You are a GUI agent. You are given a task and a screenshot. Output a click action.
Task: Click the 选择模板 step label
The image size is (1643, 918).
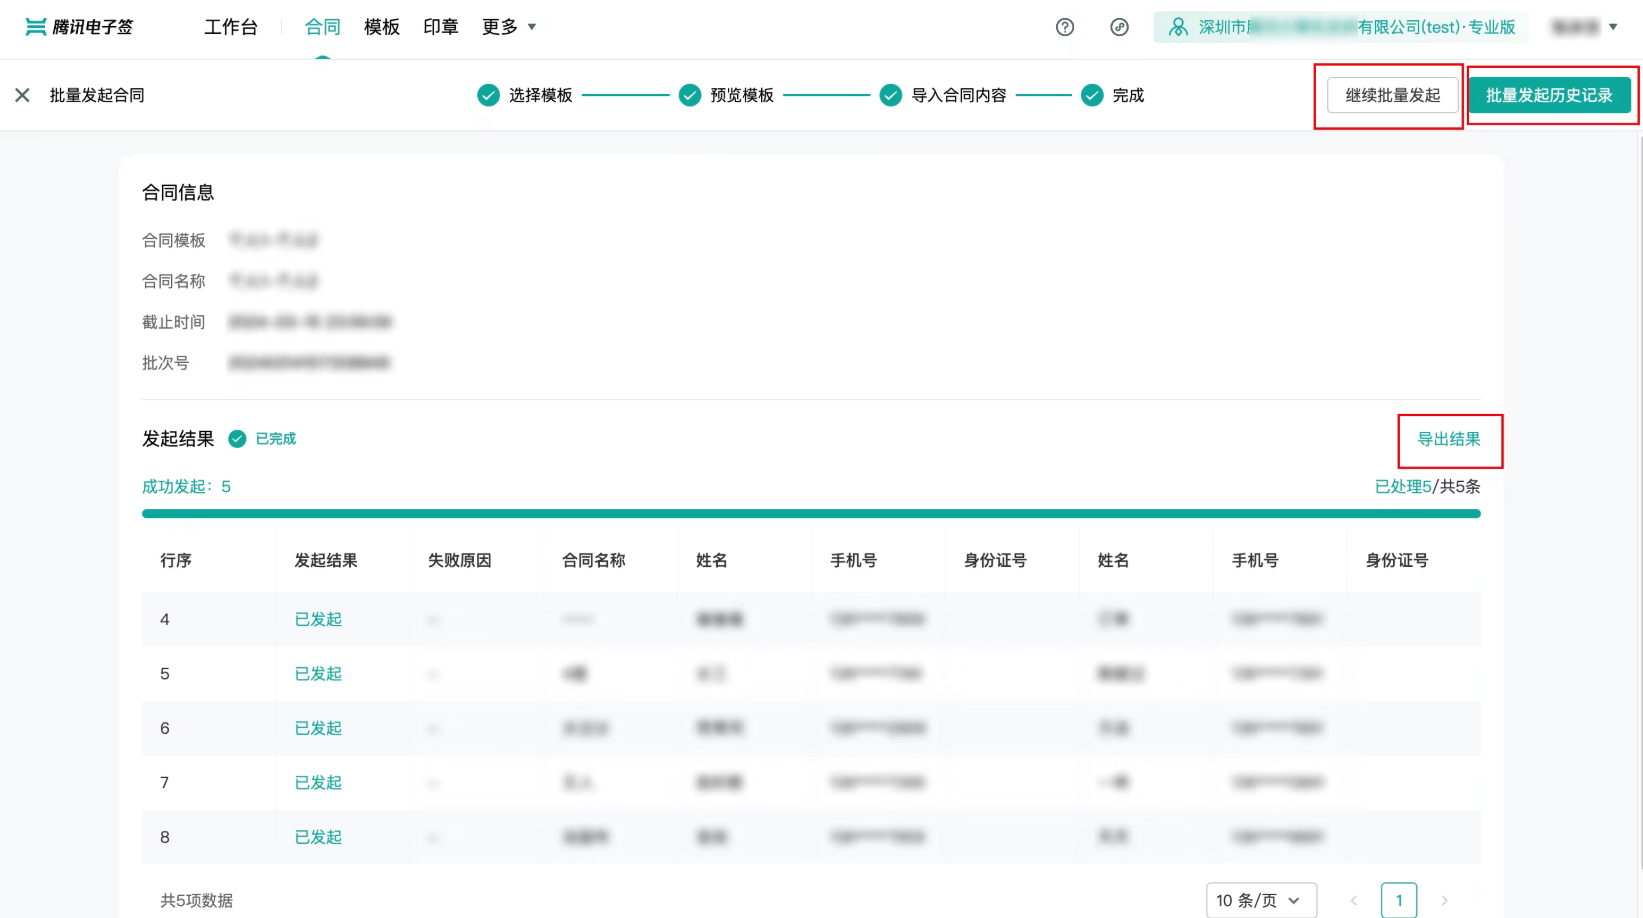point(541,95)
